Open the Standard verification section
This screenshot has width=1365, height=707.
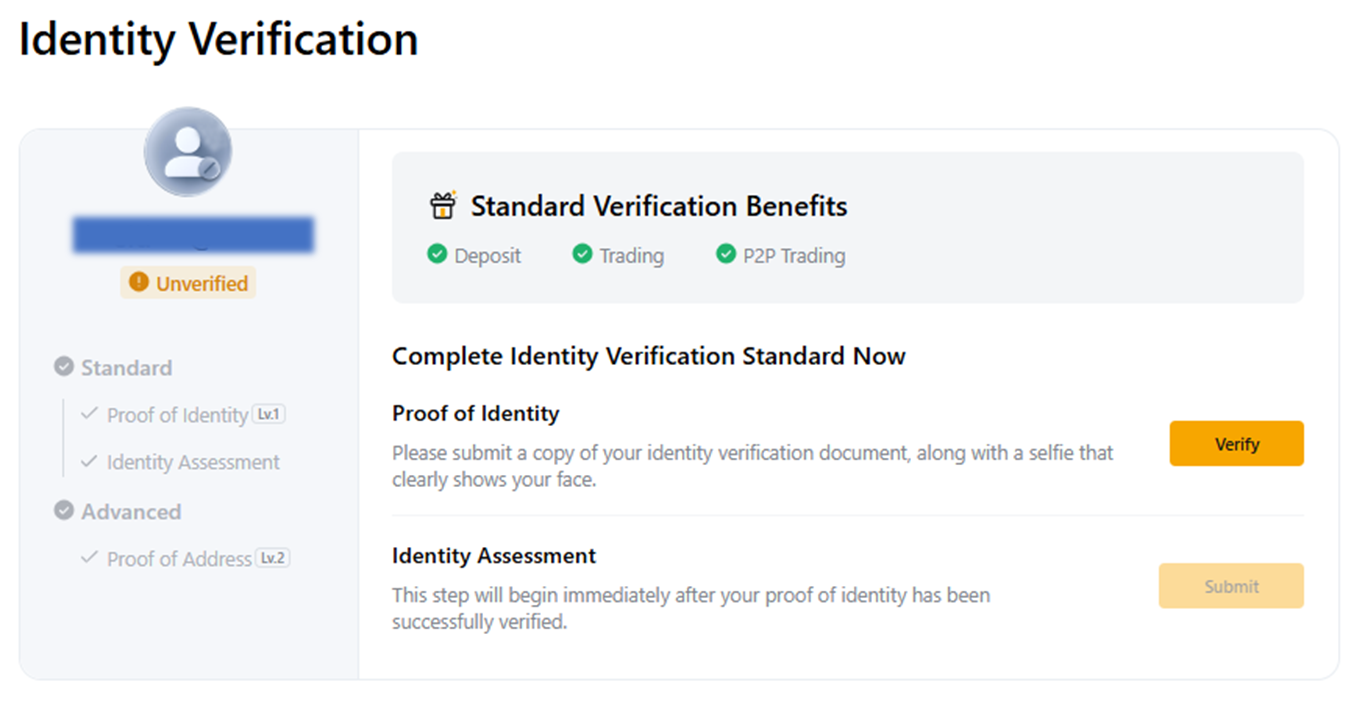pyautogui.click(x=126, y=368)
